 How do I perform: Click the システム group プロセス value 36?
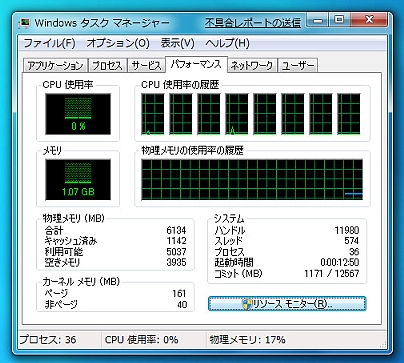pos(354,252)
